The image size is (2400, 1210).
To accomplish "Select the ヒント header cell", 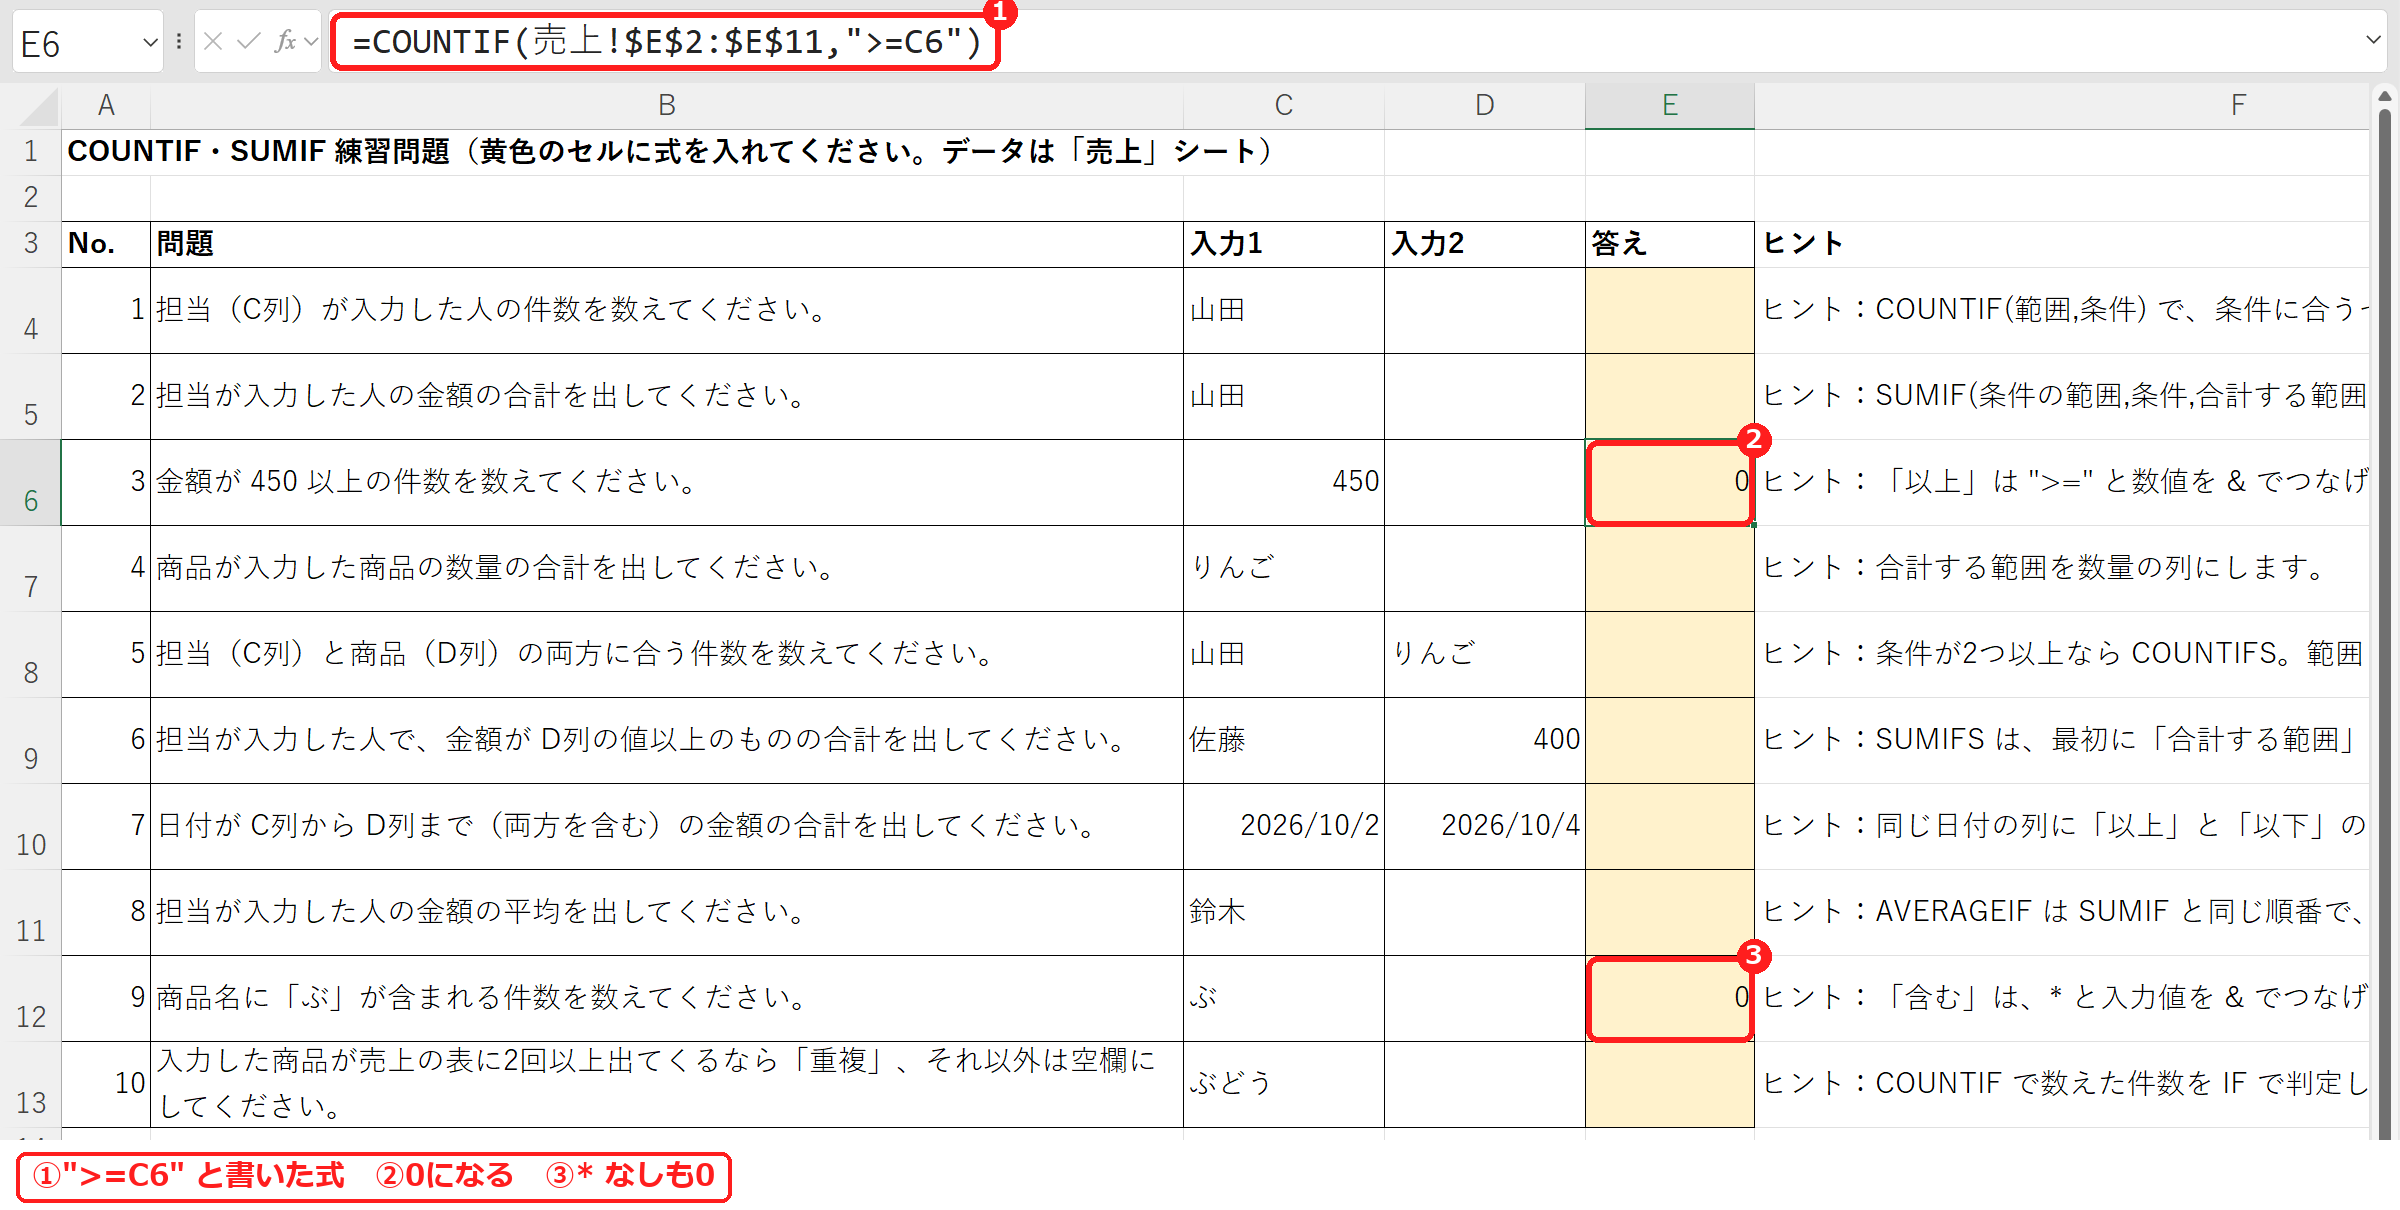I will pos(2062,244).
